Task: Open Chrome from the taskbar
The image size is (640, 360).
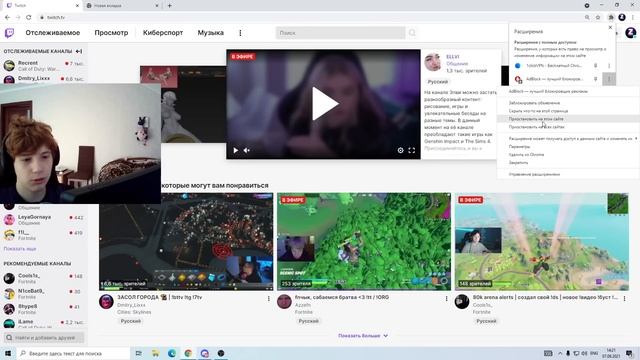Action: coord(188,353)
